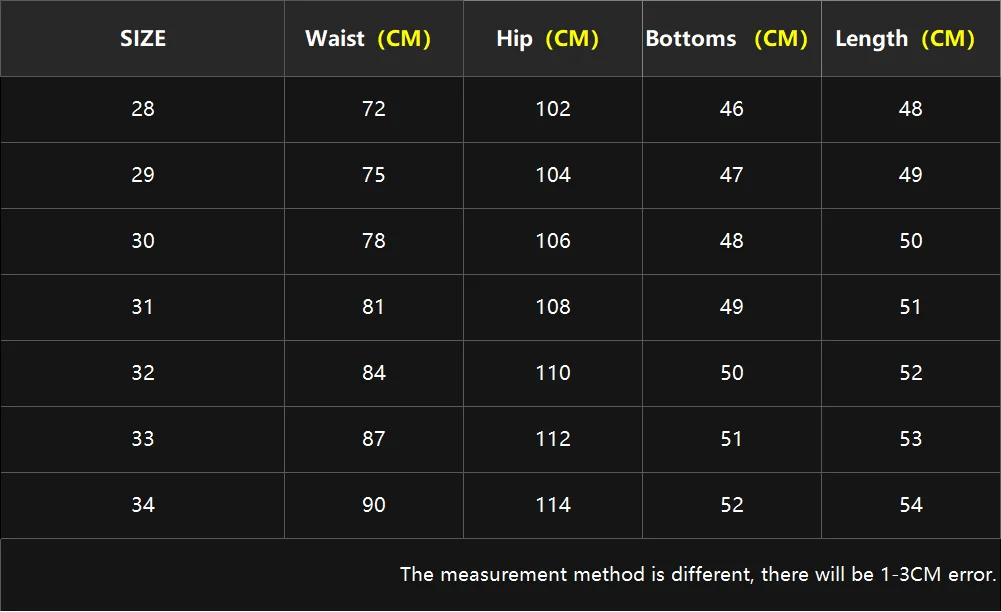Click waist value 75
Screen dimensions: 1001x612
click(x=374, y=175)
